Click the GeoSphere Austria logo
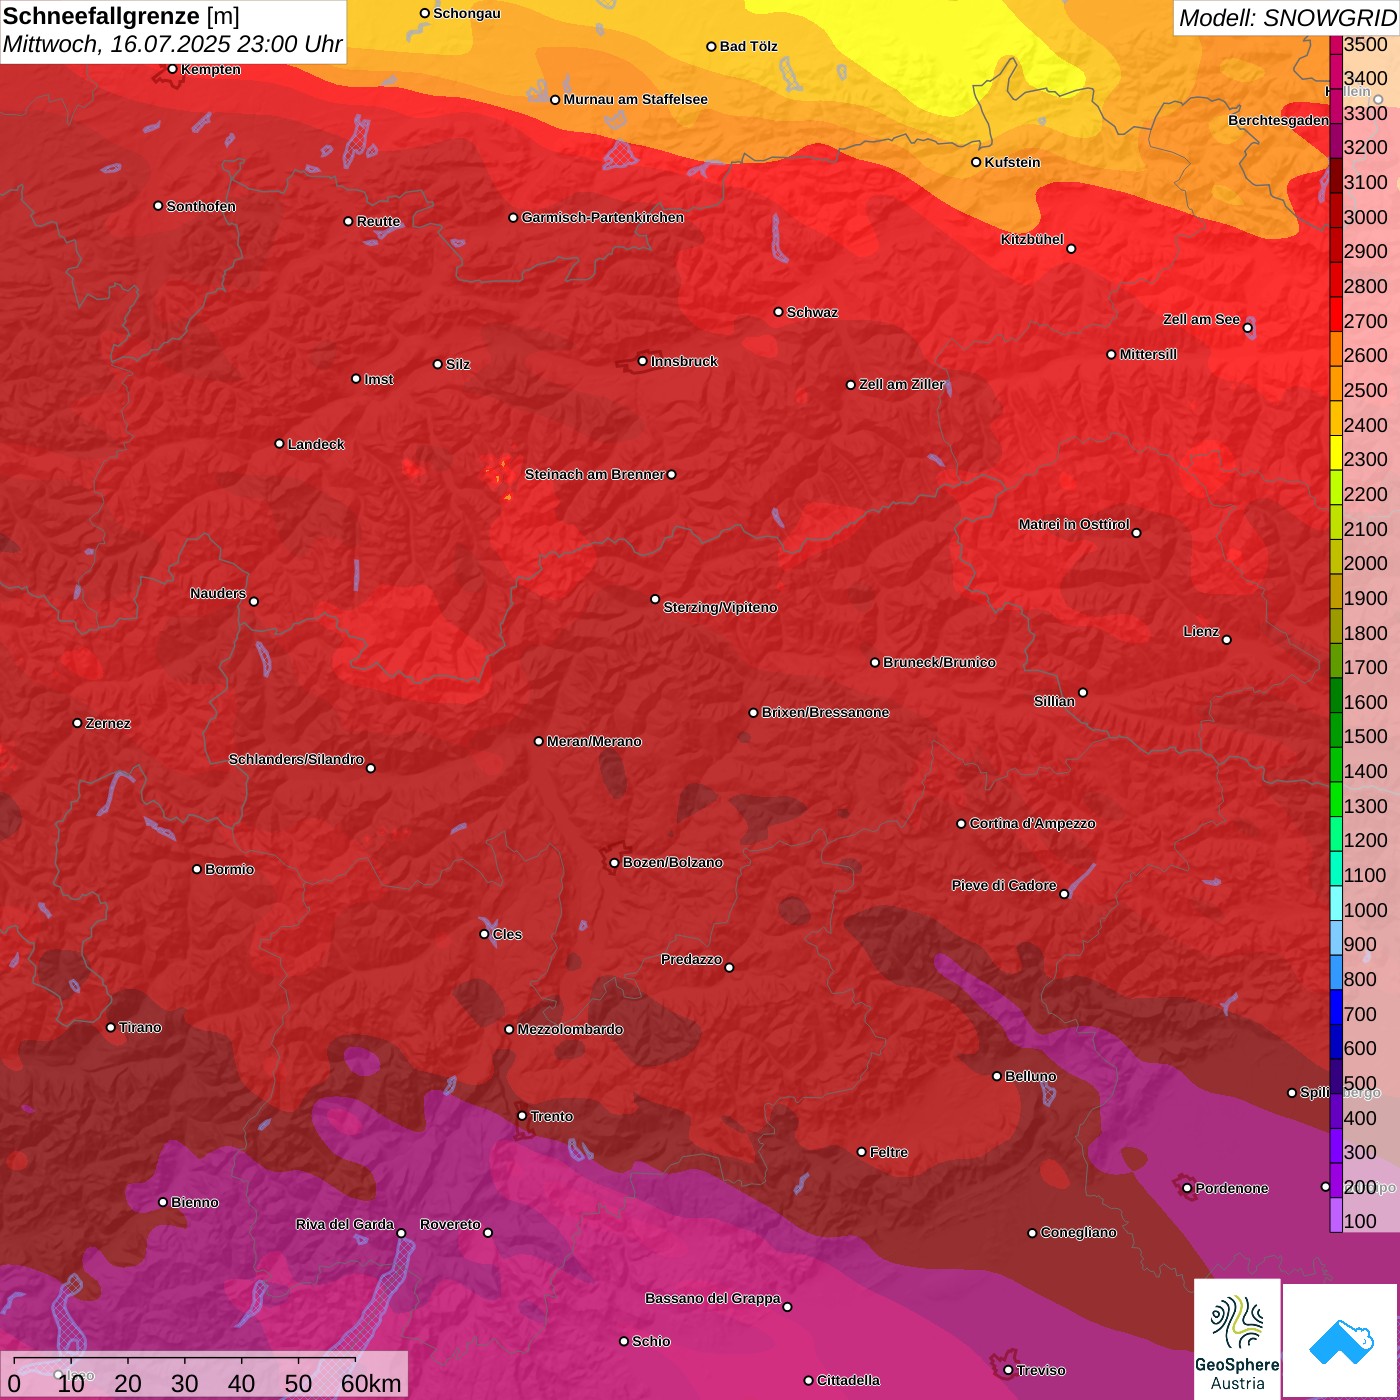 [1237, 1339]
